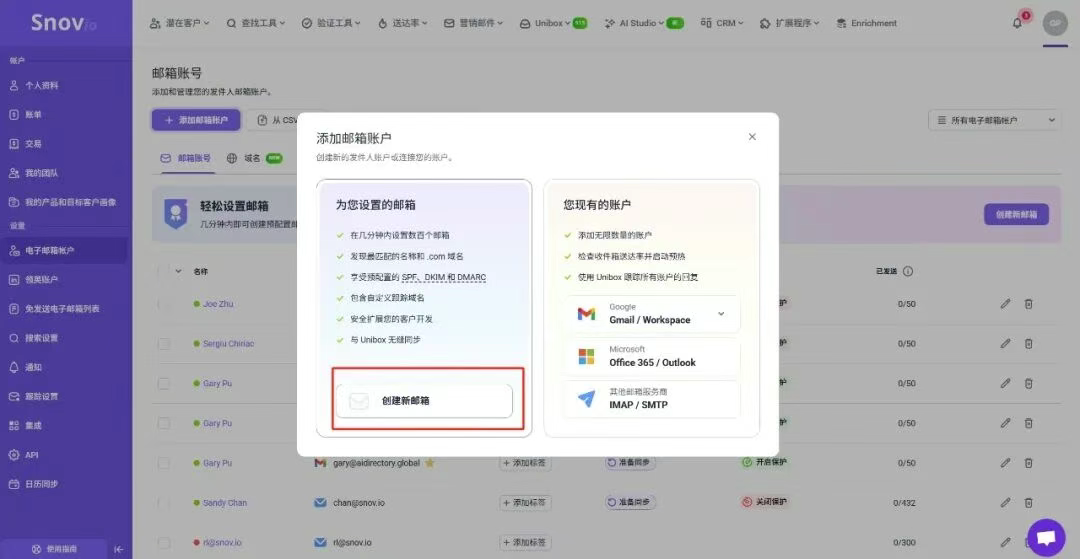This screenshot has width=1080, height=559.
Task: Open 营销邮件 dropdown menu
Action: coord(473,23)
